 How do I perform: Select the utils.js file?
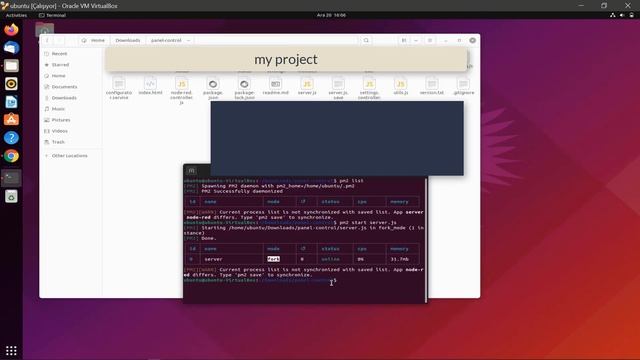[400, 86]
